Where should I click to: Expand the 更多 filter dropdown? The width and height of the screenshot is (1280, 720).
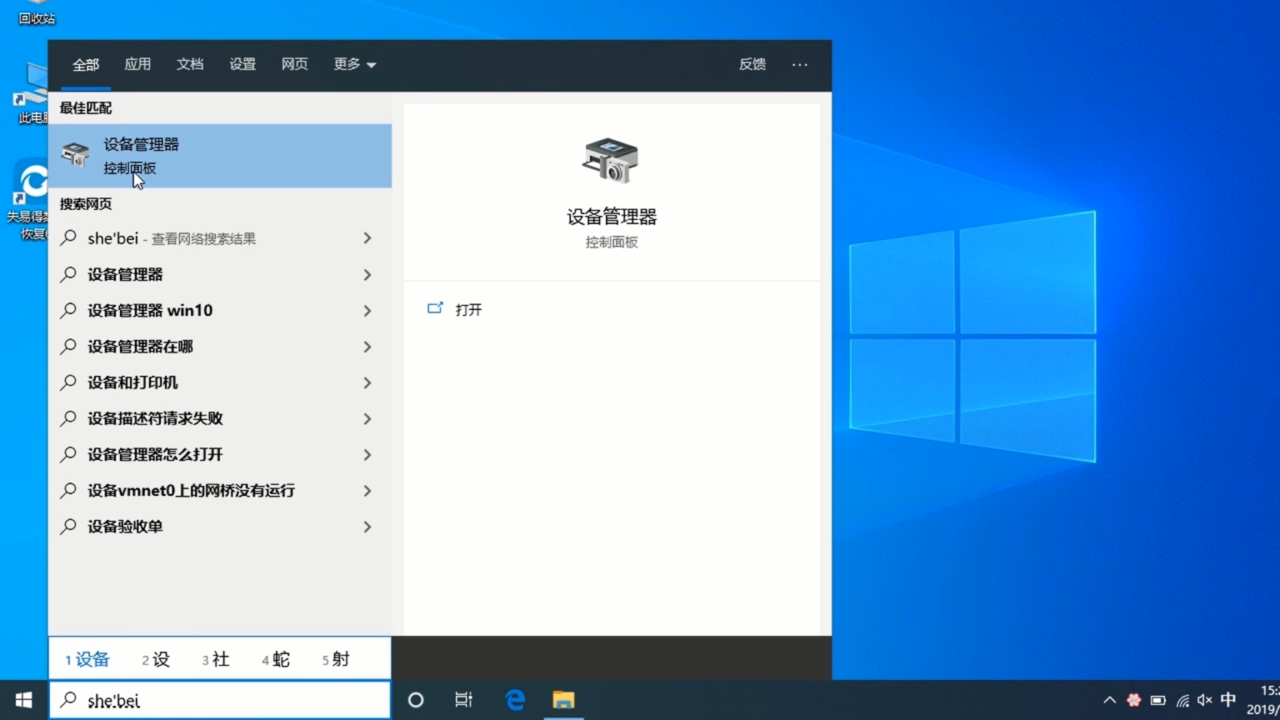(353, 64)
